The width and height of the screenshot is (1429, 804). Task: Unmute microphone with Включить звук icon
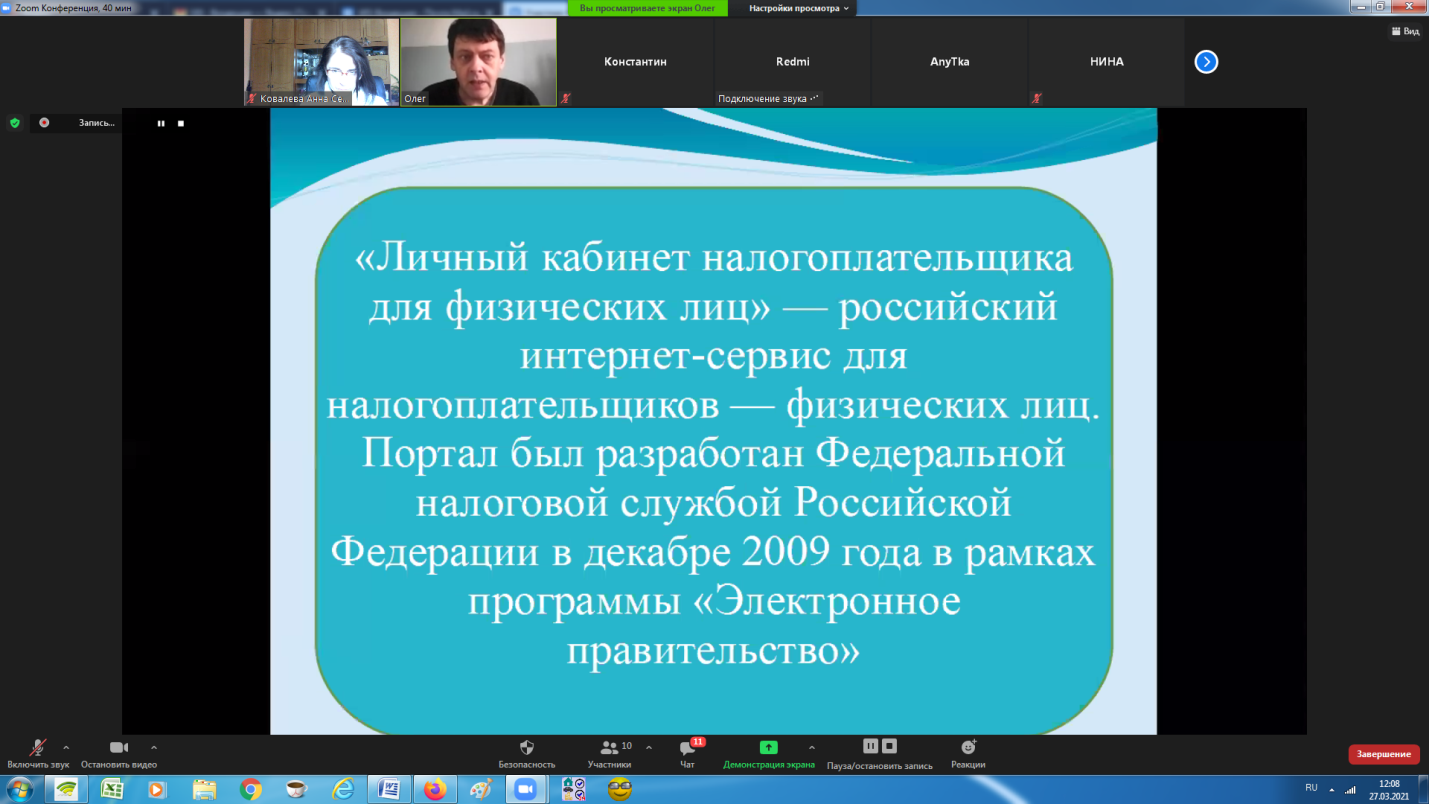pos(38,749)
